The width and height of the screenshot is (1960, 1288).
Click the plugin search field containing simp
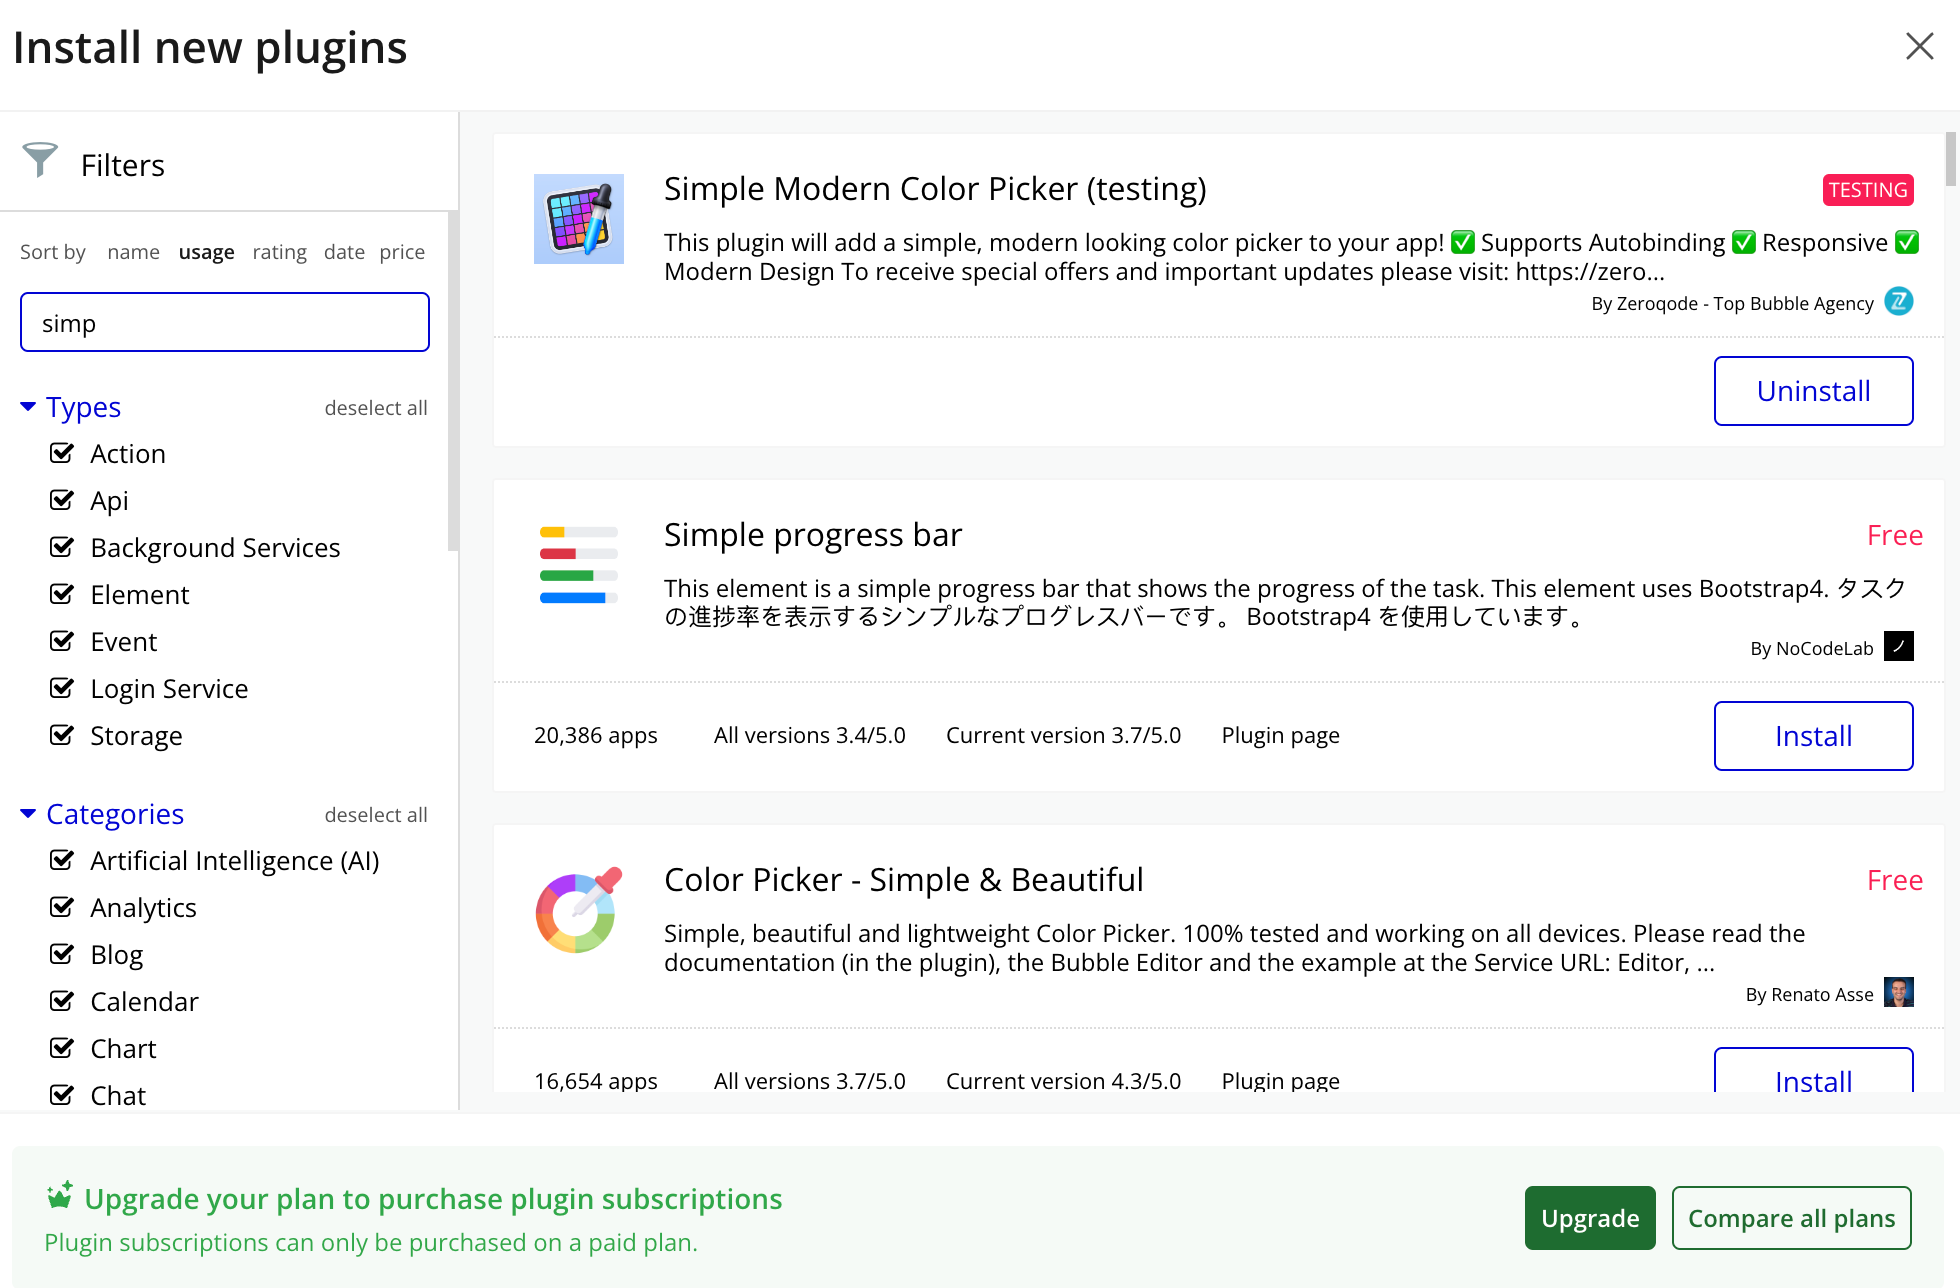click(225, 322)
